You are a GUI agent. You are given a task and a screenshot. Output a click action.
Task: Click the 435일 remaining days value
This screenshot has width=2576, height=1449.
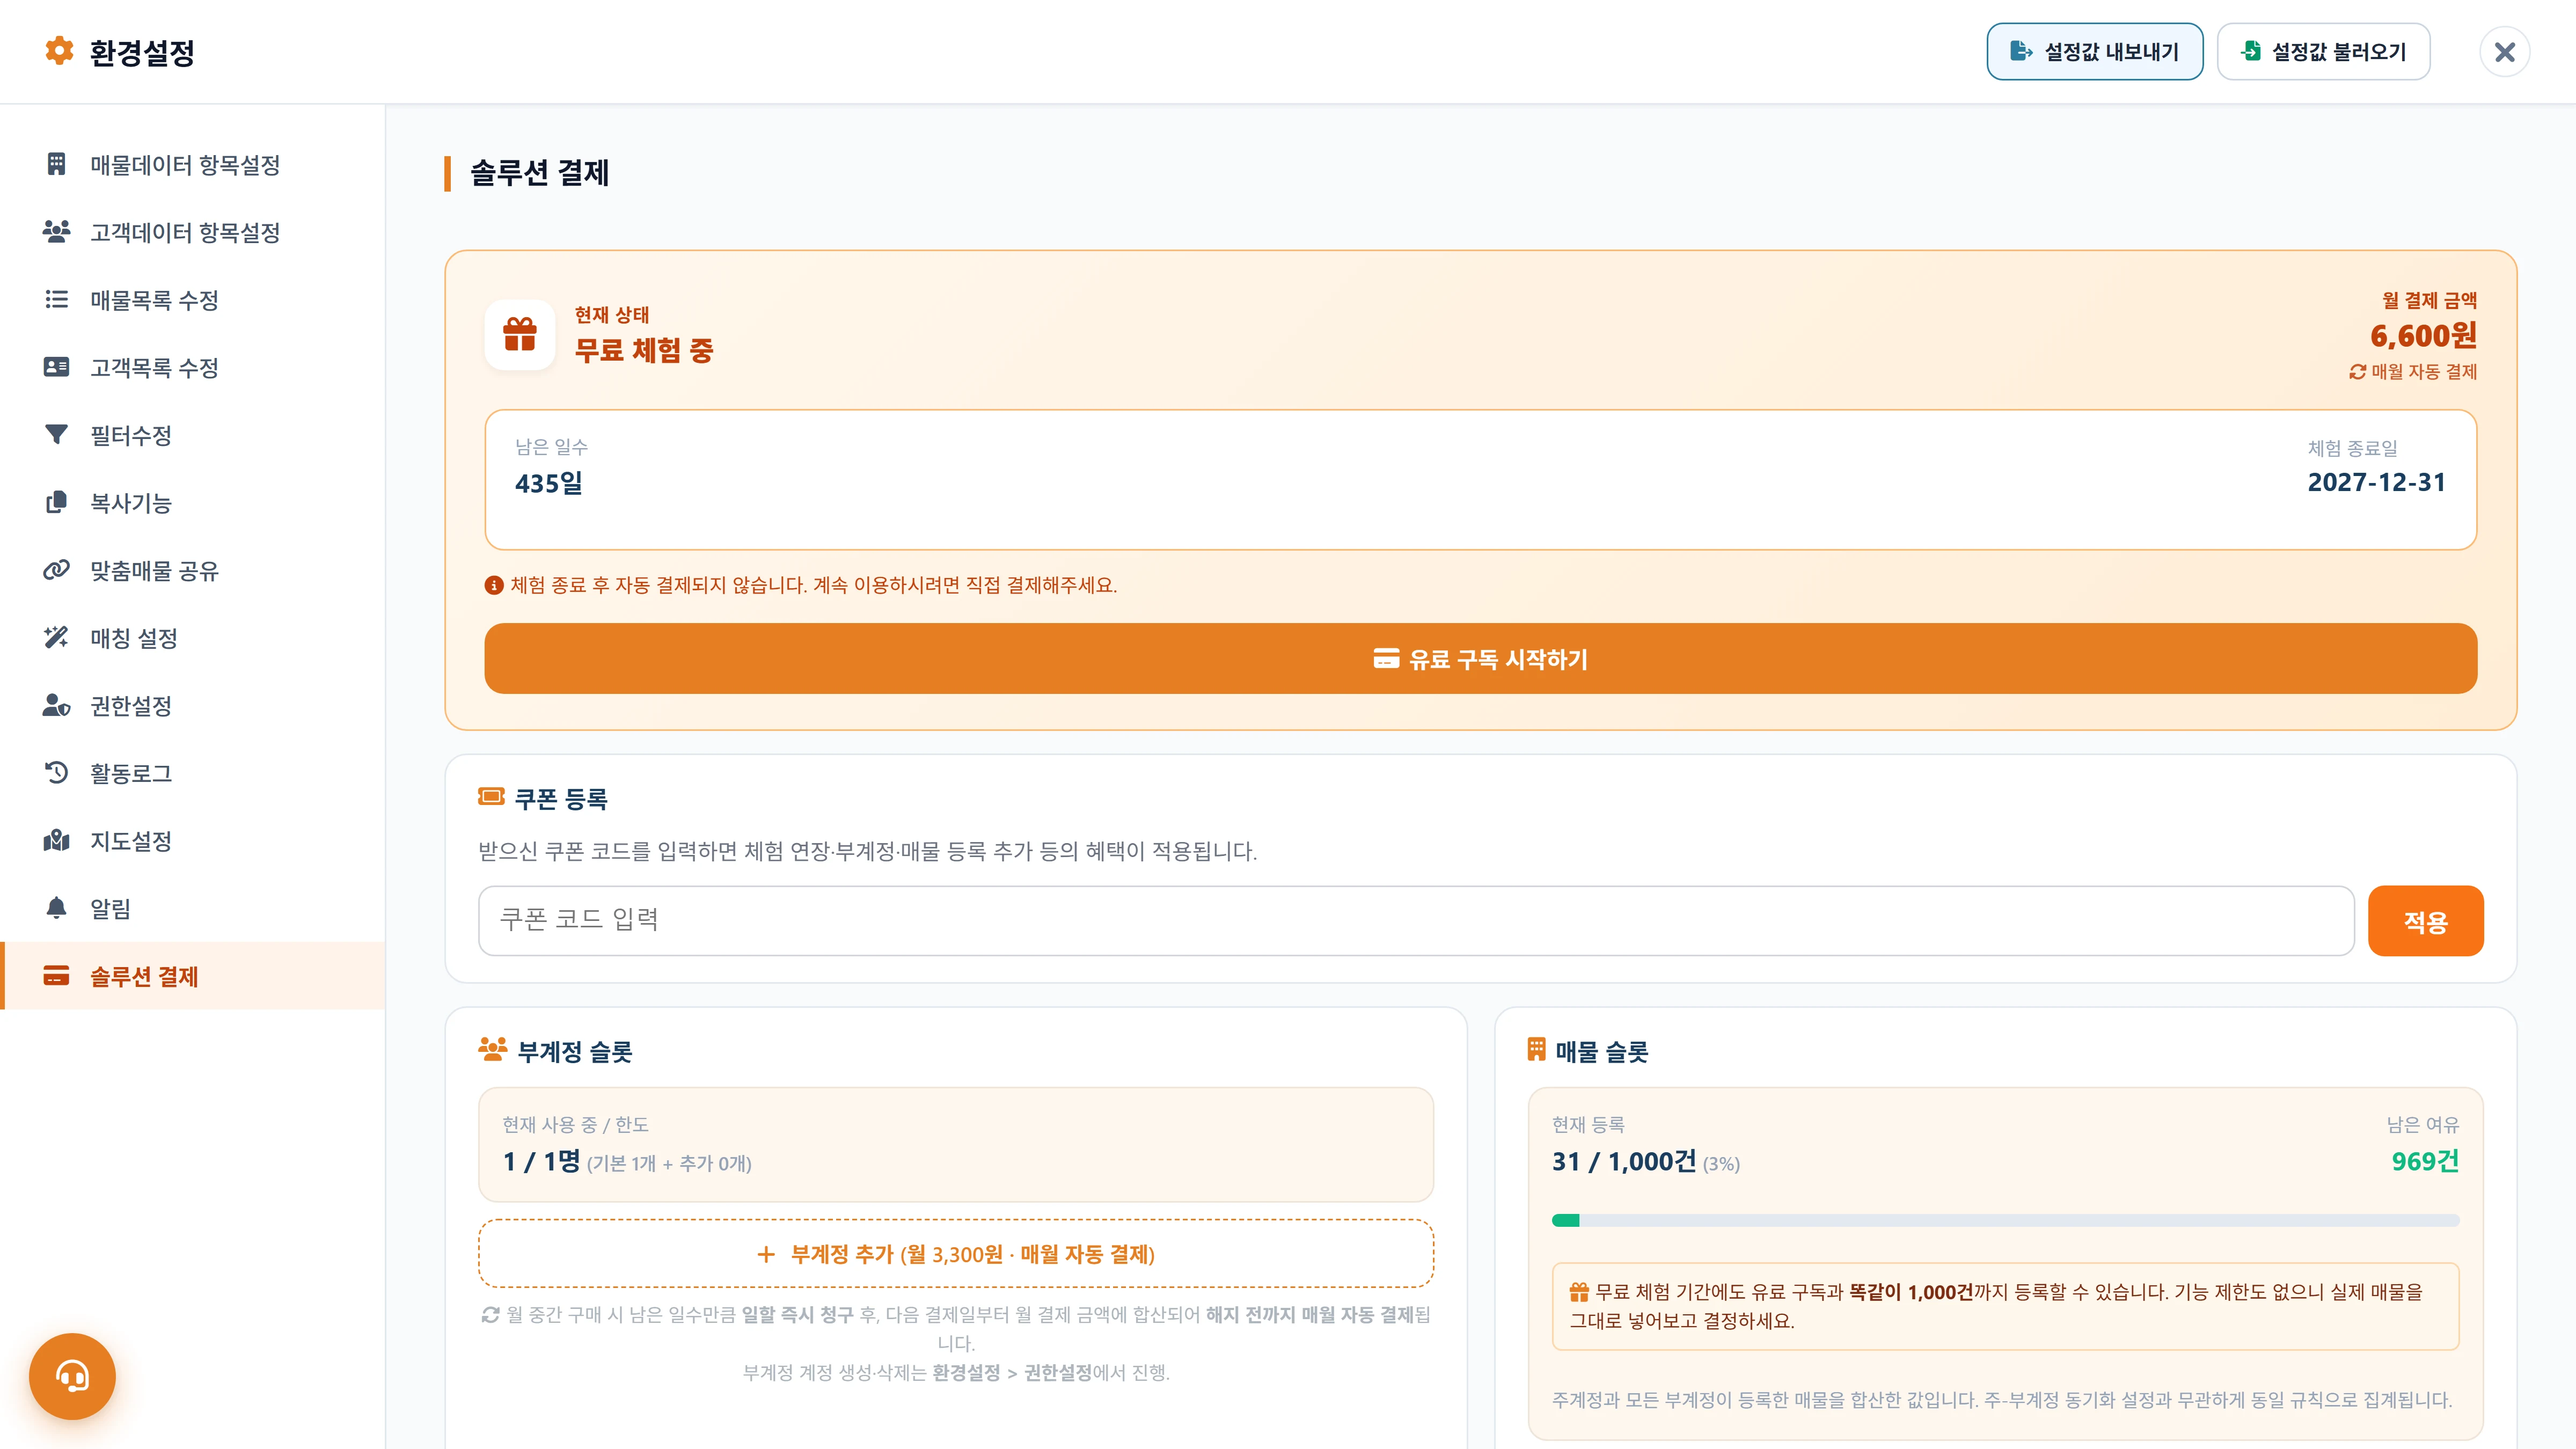tap(548, 483)
